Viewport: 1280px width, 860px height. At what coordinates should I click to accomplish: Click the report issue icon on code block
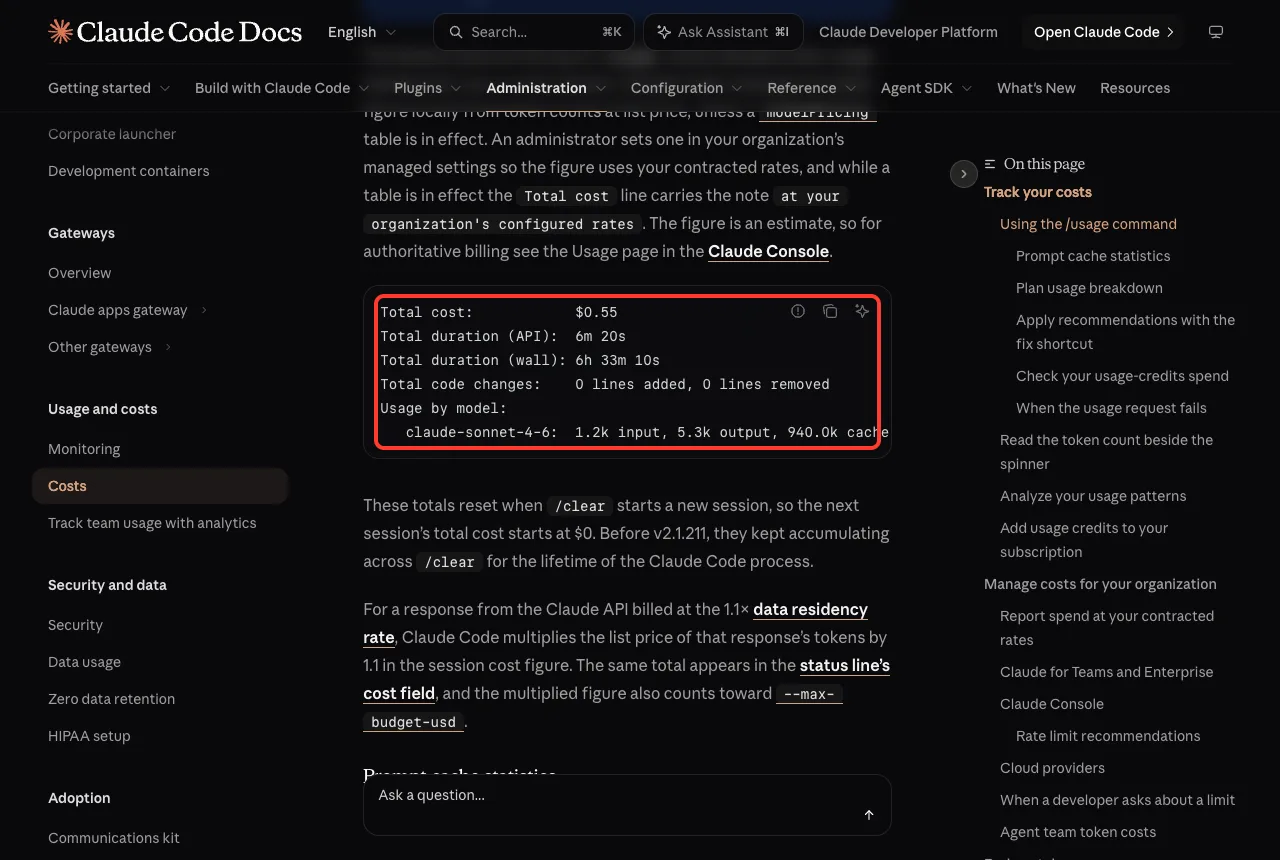(x=798, y=311)
